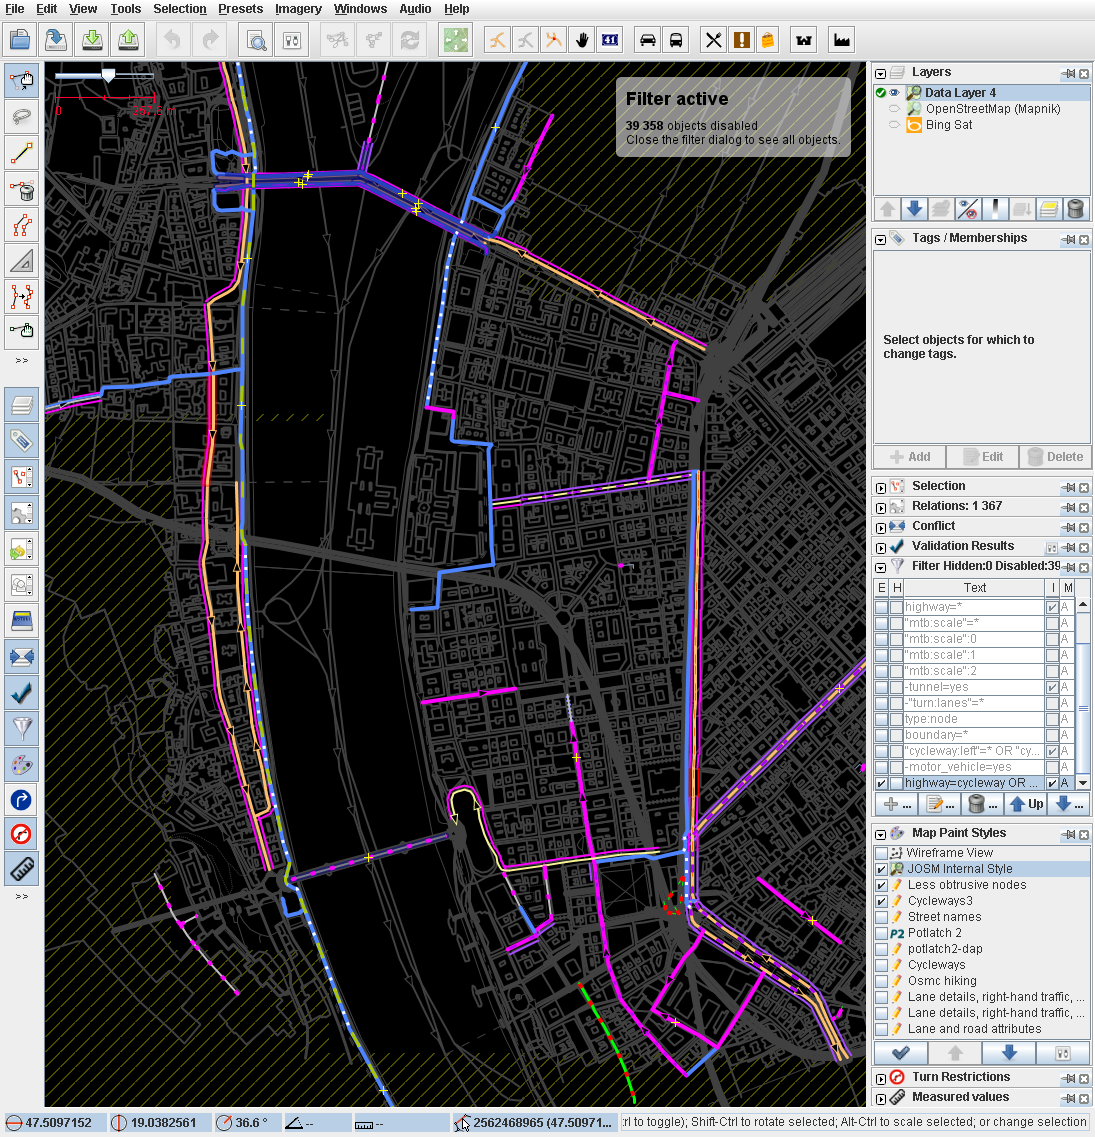Open the Edit menu

coord(46,9)
